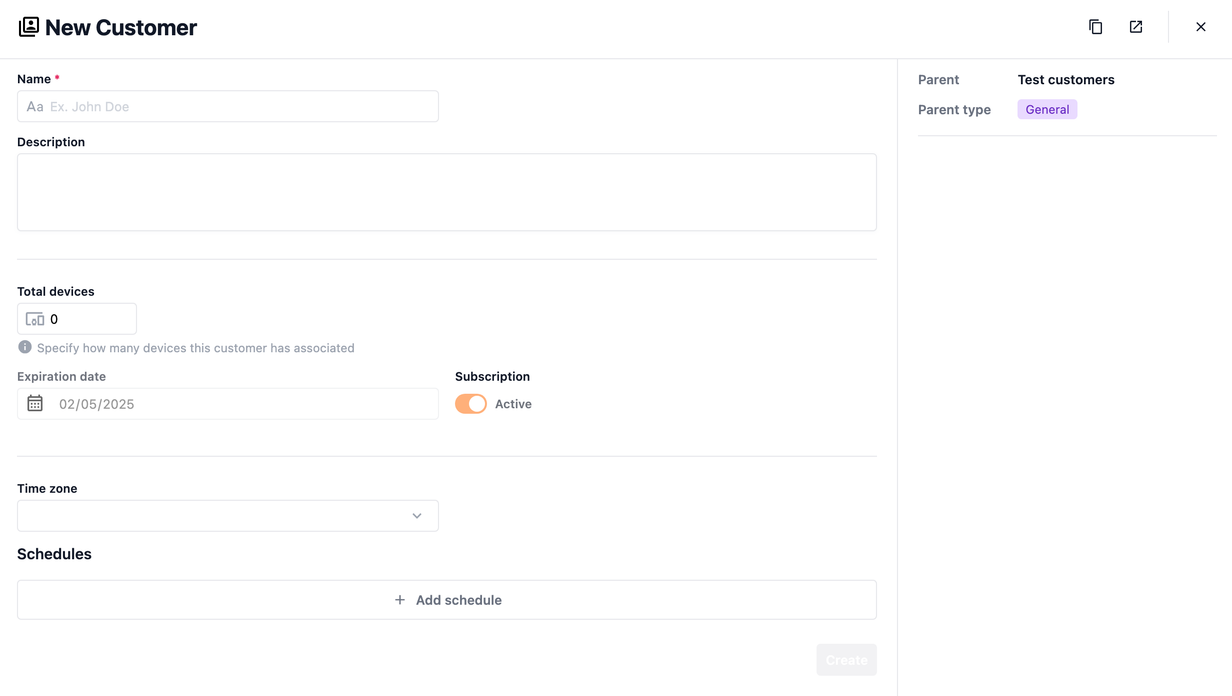
Task: Click the New Customer title icon
Action: (29, 27)
